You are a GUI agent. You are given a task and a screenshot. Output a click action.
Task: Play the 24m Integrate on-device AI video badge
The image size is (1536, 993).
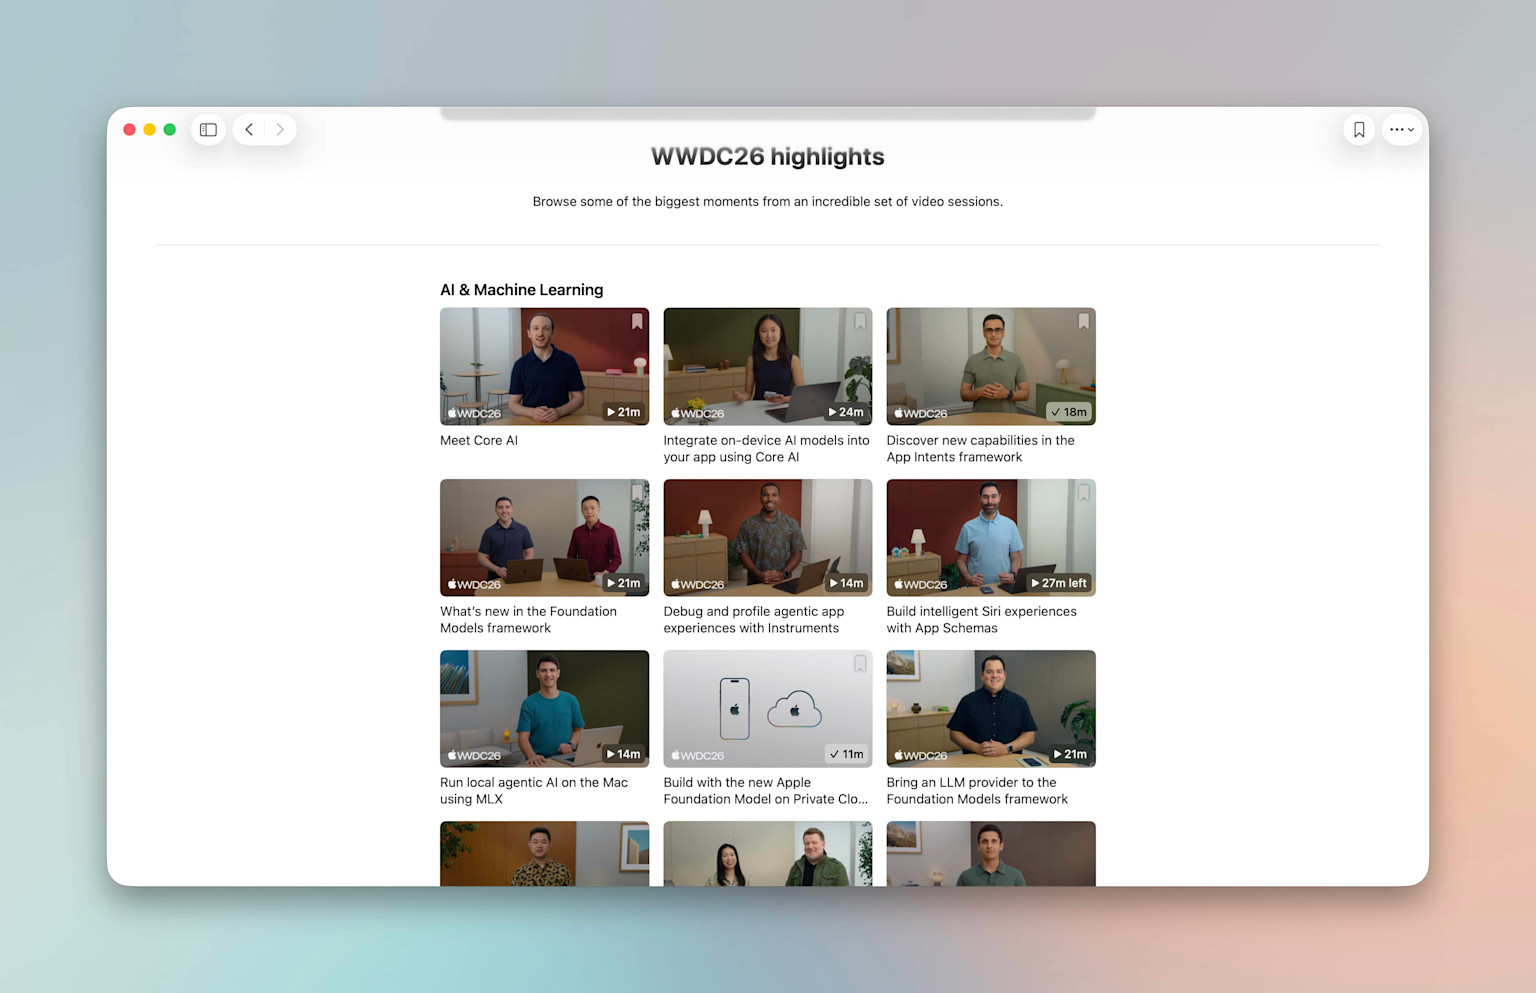point(846,412)
